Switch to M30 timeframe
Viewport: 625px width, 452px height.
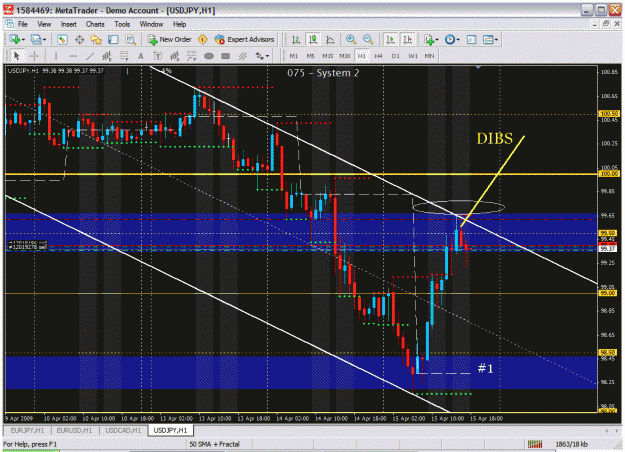pos(345,56)
